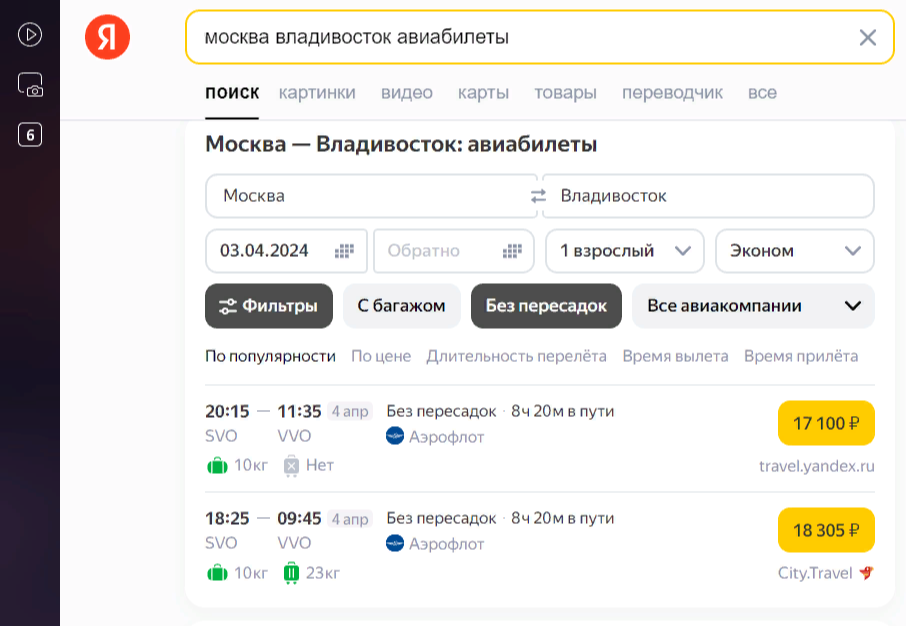This screenshot has width=906, height=626.
Task: Sort flights По цене
Action: 381,356
